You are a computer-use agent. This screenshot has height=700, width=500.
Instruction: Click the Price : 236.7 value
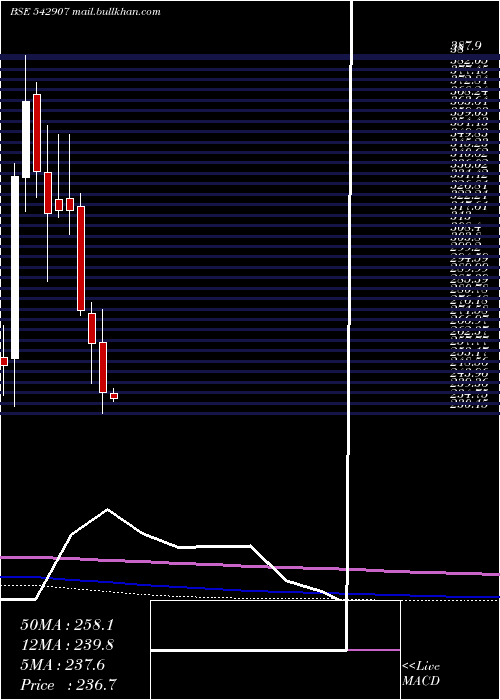pyautogui.click(x=69, y=685)
